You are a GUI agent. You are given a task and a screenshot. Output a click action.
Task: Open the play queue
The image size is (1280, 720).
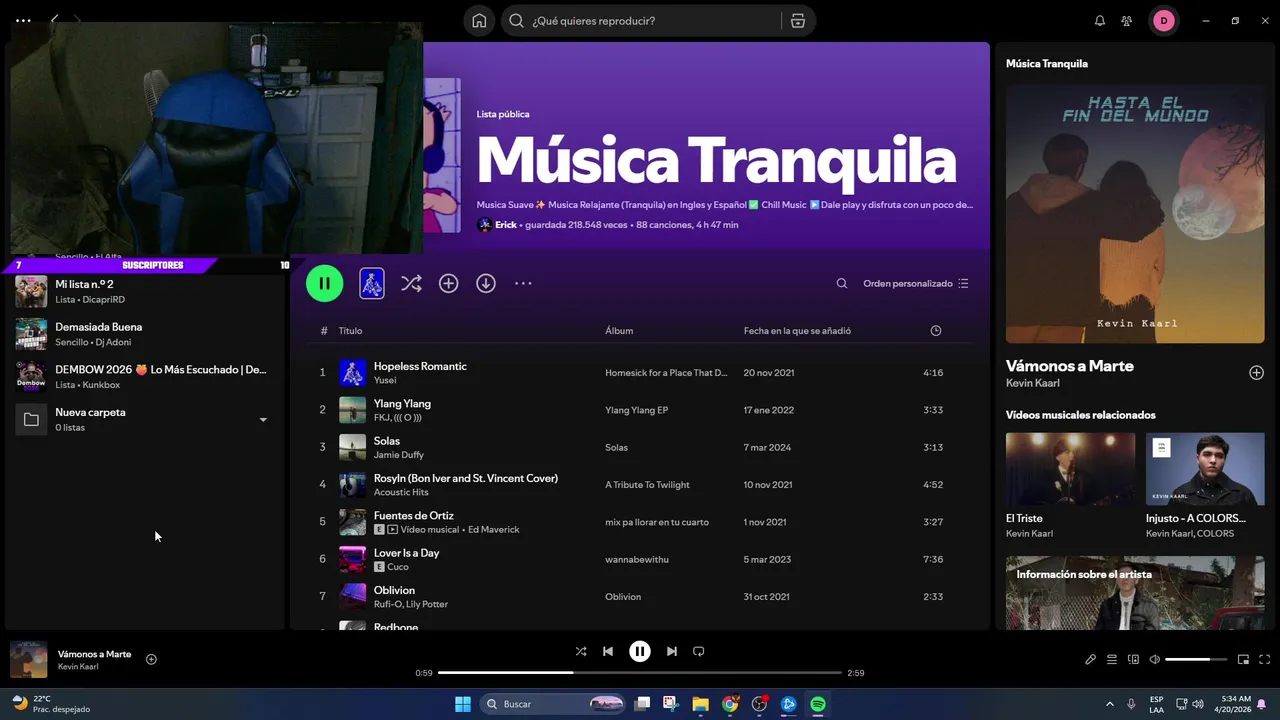coord(1111,659)
